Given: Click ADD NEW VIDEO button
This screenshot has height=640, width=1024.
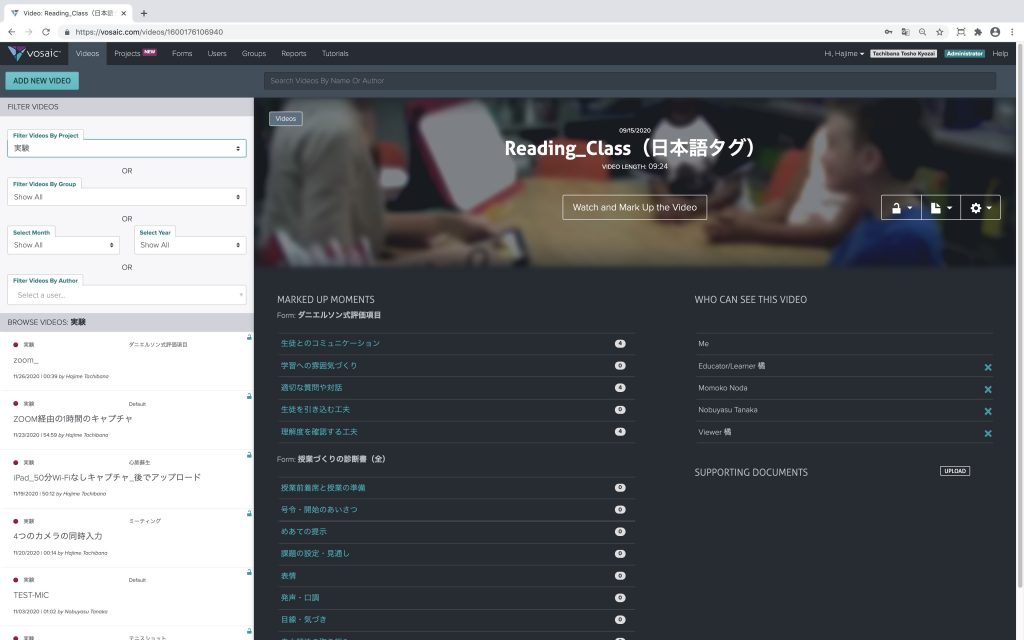Looking at the screenshot, I should (42, 80).
